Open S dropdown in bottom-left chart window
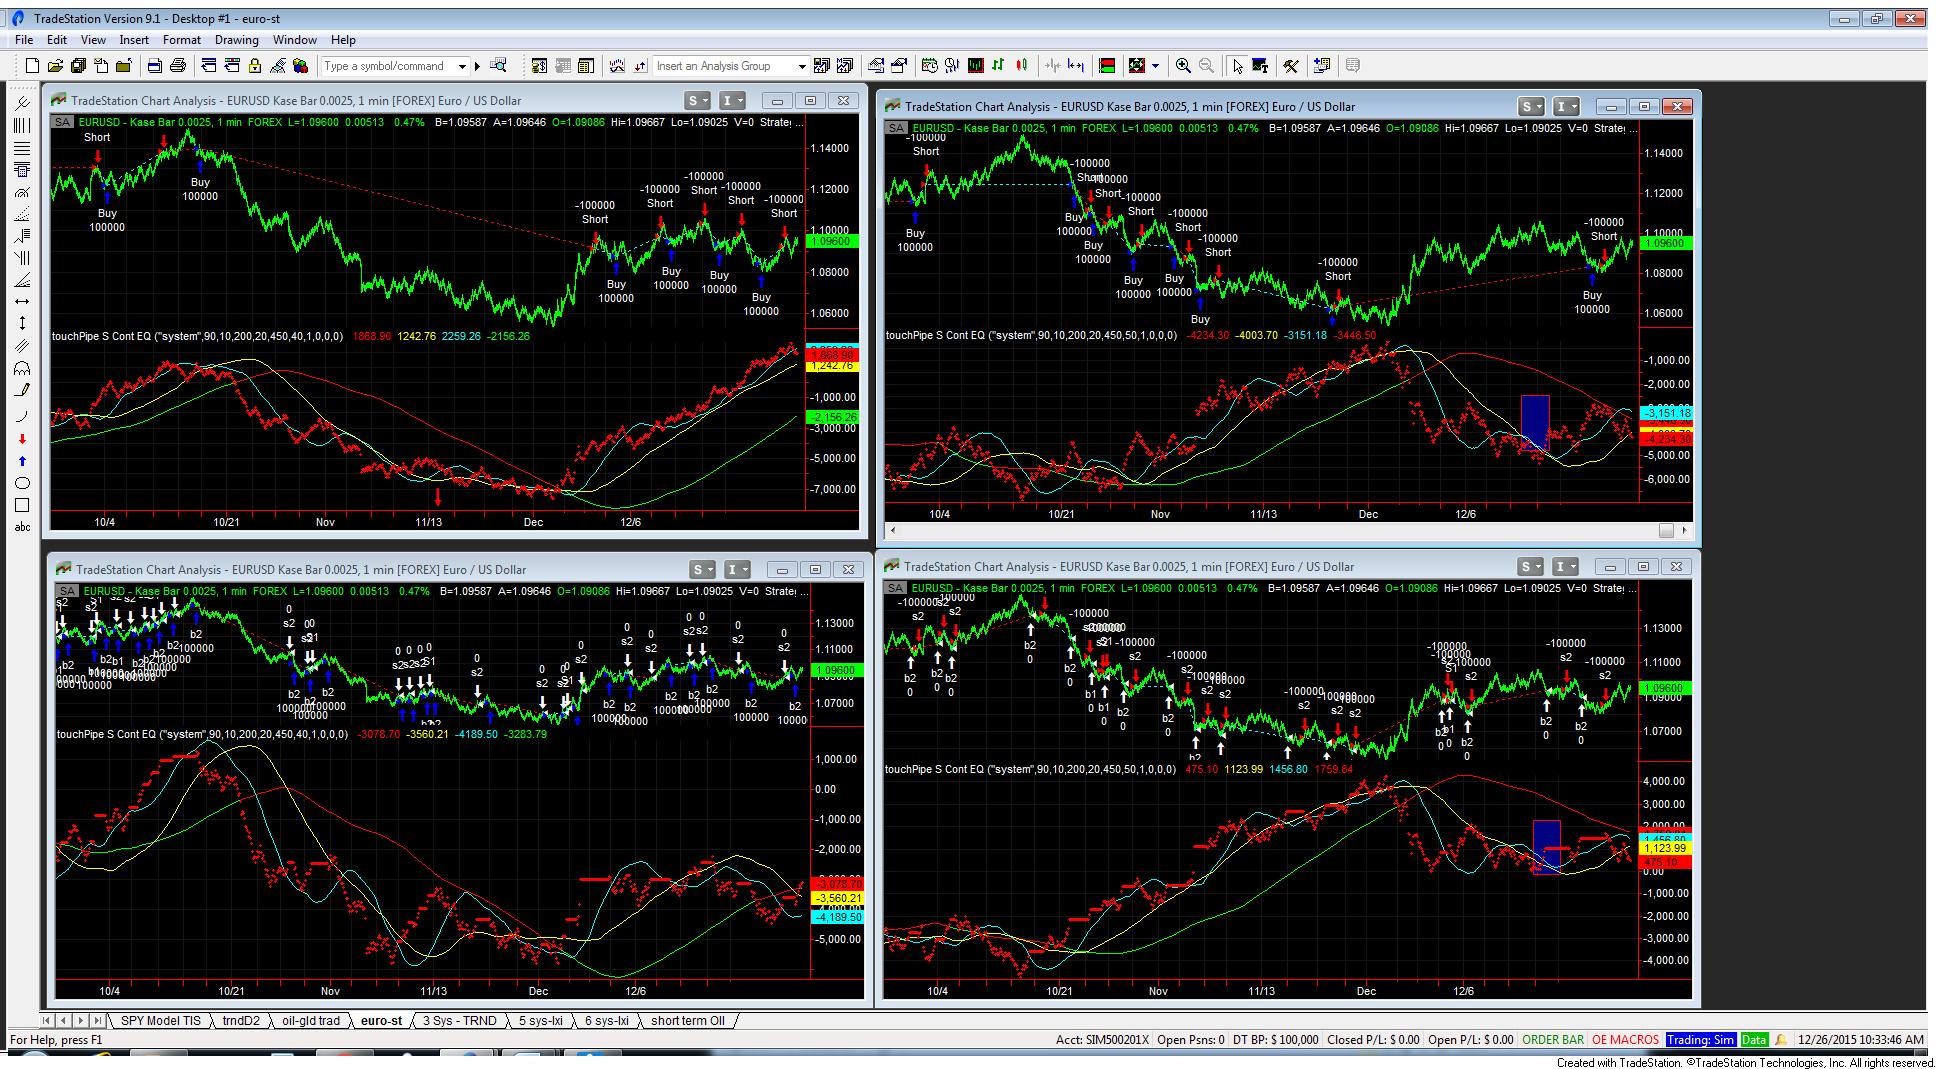The height and width of the screenshot is (1069, 1936). [x=702, y=569]
